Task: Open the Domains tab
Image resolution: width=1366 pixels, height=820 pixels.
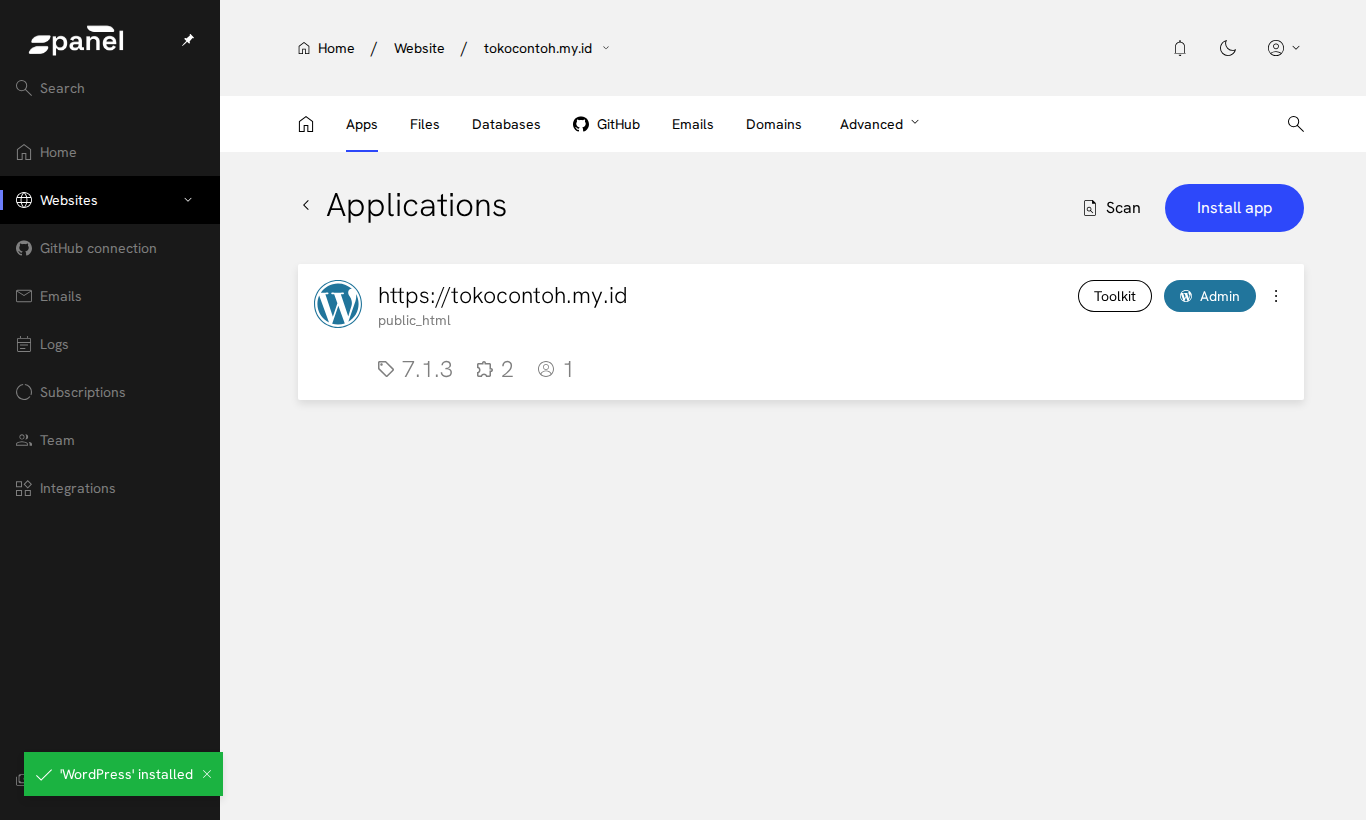Action: coord(774,124)
